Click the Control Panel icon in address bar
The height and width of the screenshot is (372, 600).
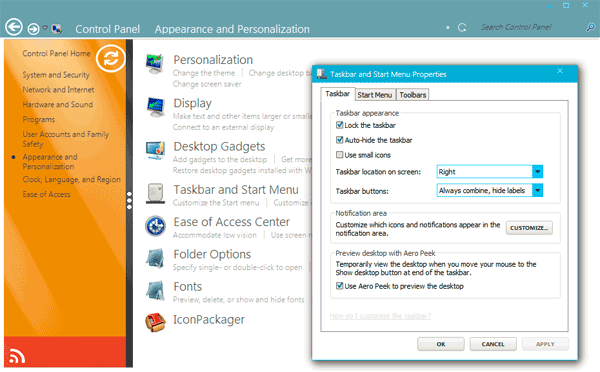(57, 29)
